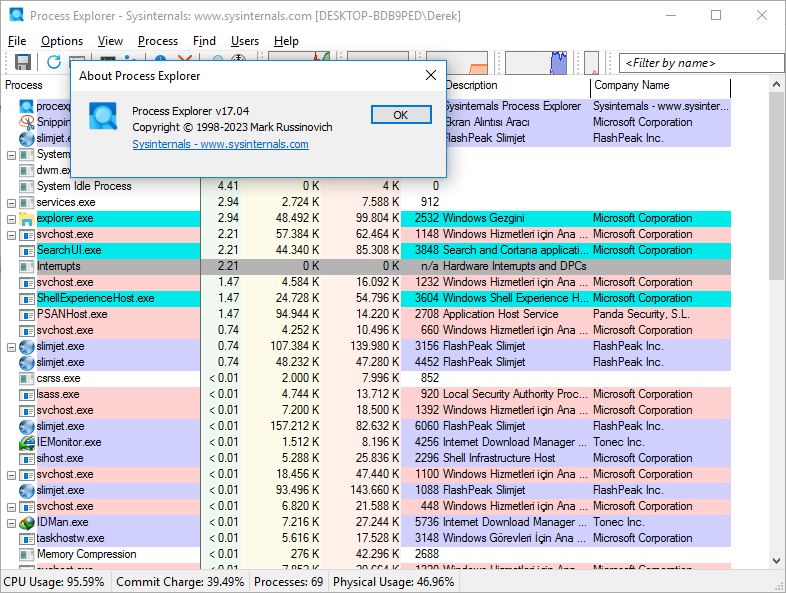The image size is (786, 593).
Task: Collapse the services.exe tree node
Action: tap(11, 203)
